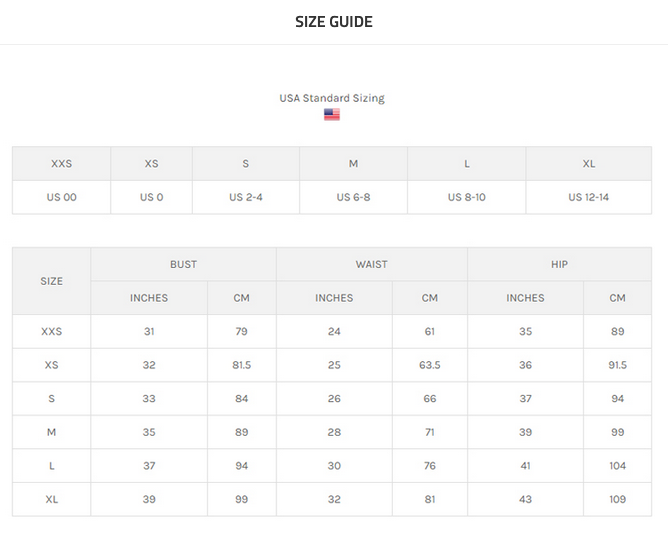Select the 109 hip CM value
Image resolution: width=668 pixels, height=539 pixels.
point(617,499)
